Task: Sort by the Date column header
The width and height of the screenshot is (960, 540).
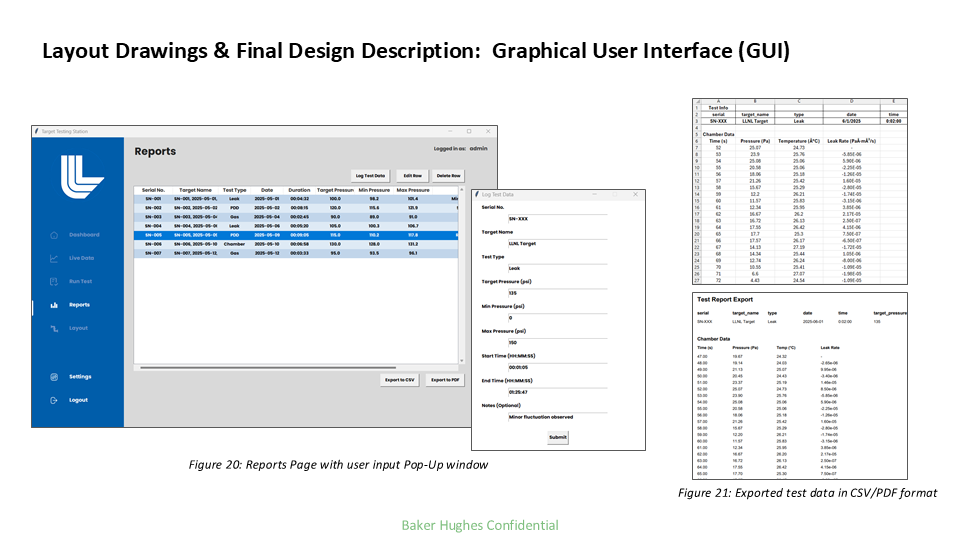Action: 267,190
